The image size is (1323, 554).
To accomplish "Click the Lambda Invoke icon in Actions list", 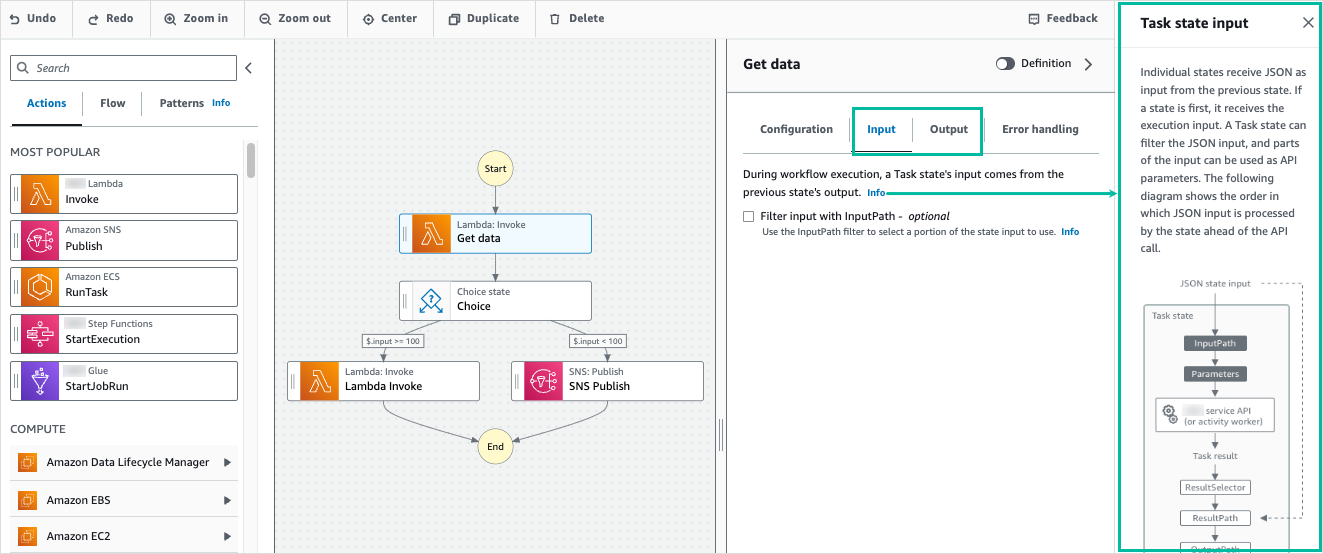I will tap(41, 193).
